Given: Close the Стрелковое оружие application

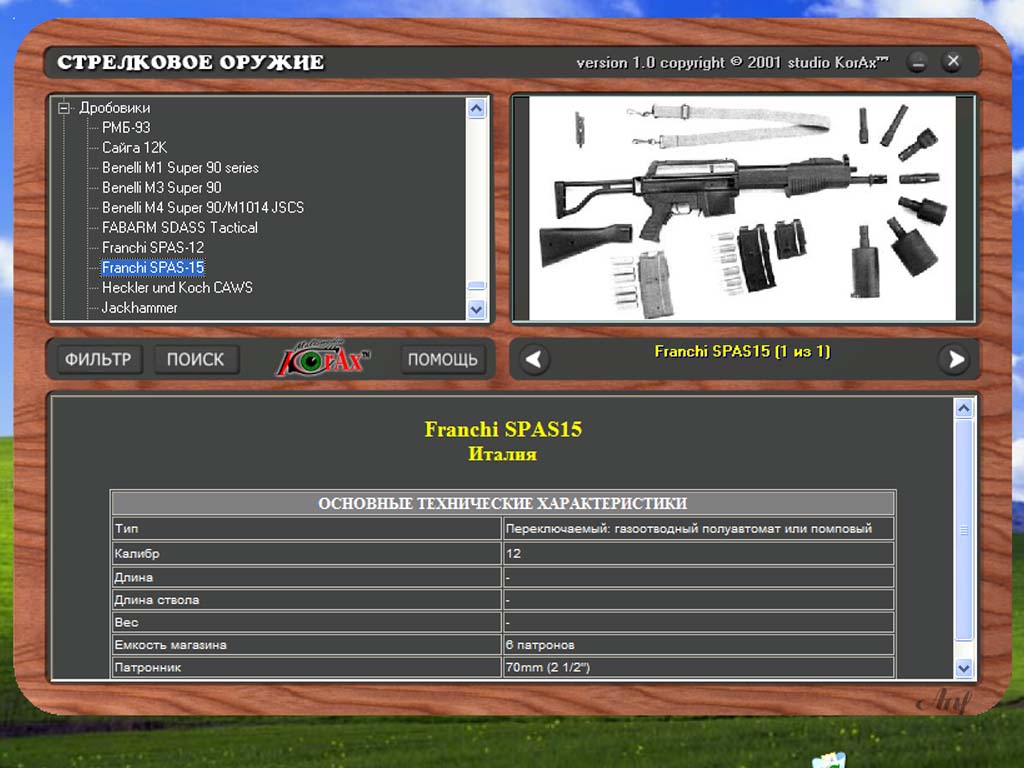Looking at the screenshot, I should 953,62.
